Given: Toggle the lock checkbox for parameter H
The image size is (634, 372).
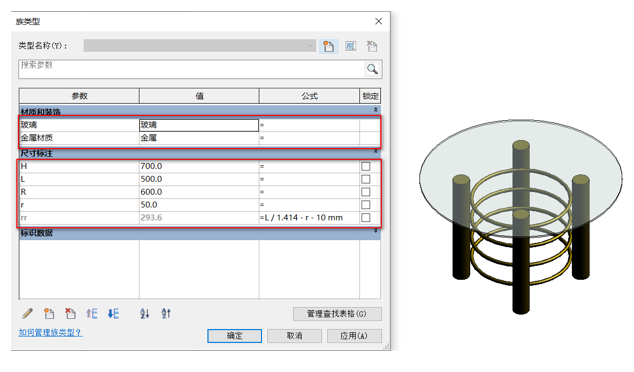Looking at the screenshot, I should tap(366, 166).
